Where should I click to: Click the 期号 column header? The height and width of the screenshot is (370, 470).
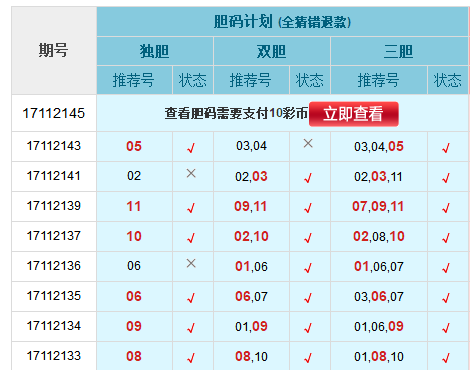(53, 50)
